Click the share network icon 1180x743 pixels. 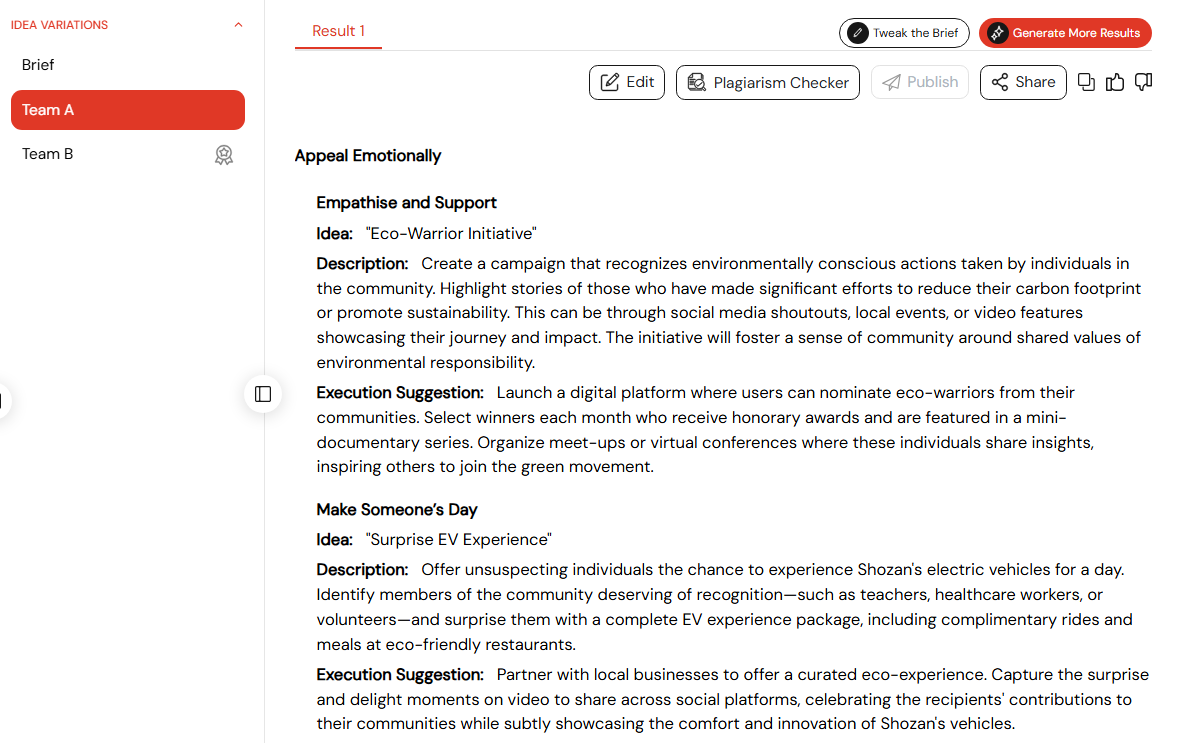pyautogui.click(x=999, y=82)
